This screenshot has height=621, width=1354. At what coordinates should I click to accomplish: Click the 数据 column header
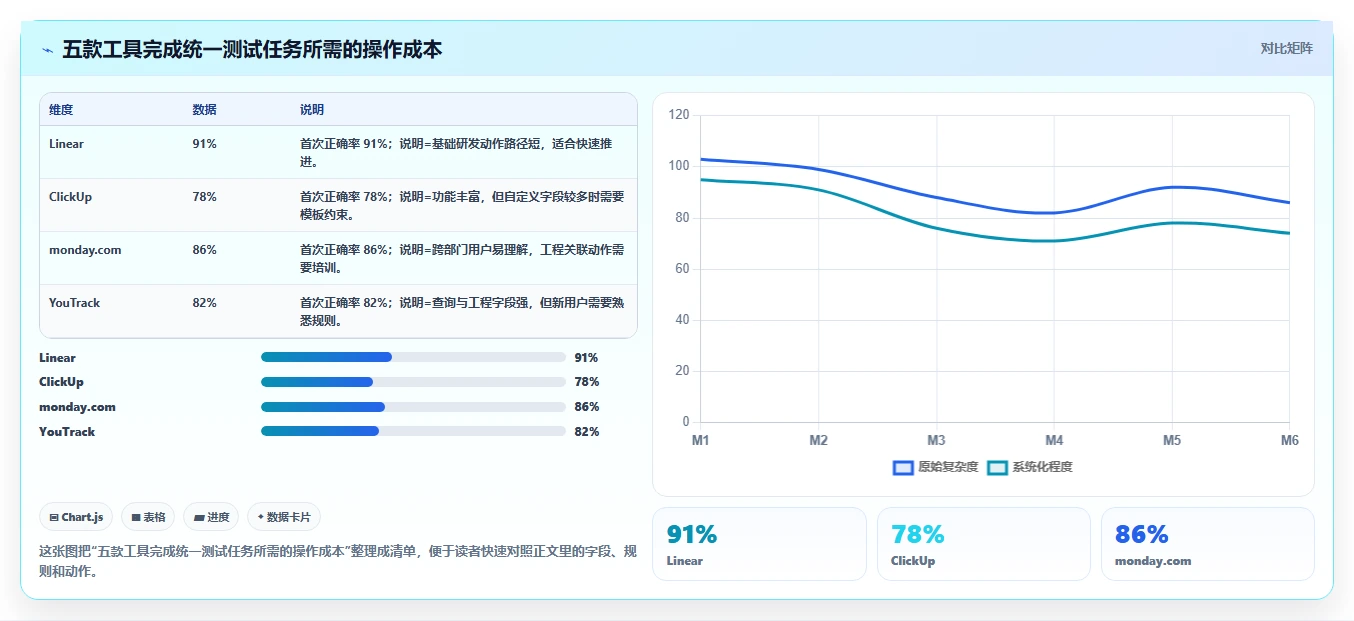[204, 110]
